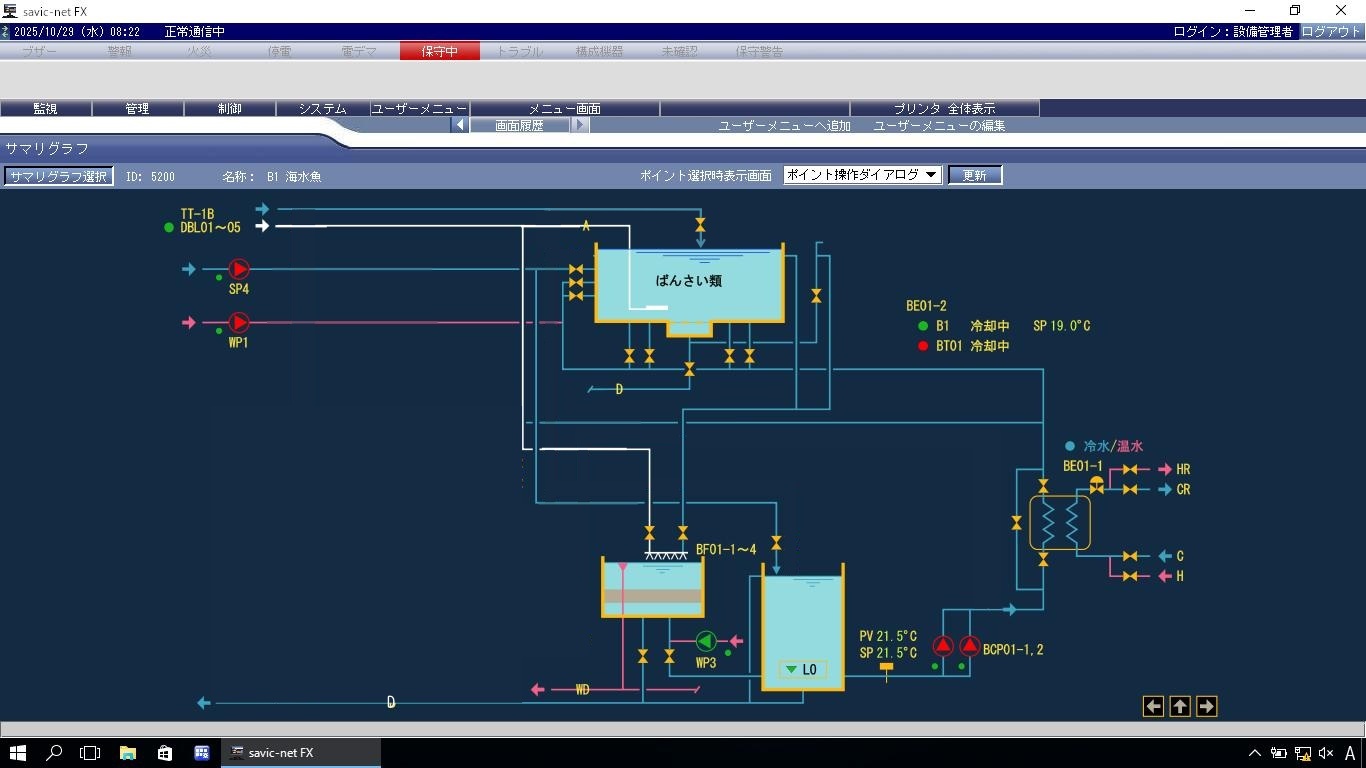
Task: Click the left arrow navigation icon
Action: click(1153, 706)
